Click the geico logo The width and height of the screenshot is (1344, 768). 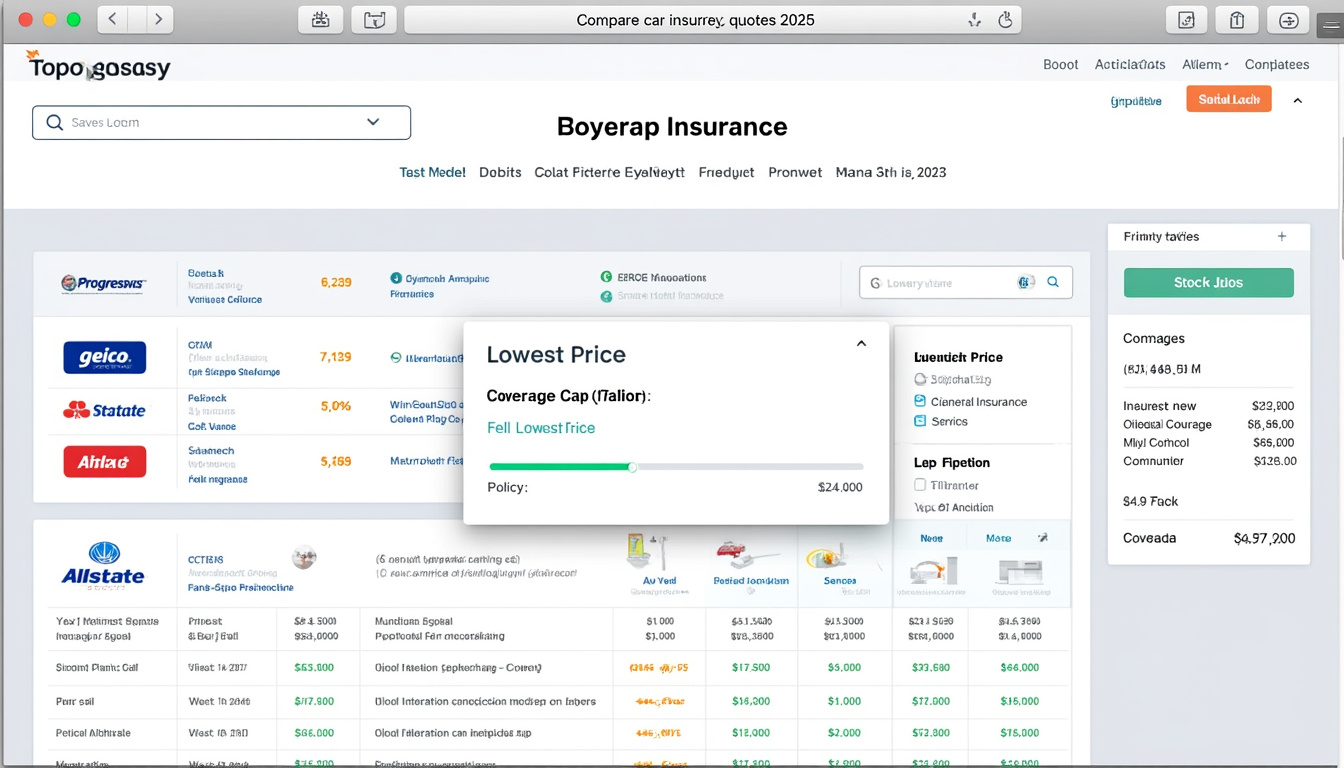[x=104, y=357]
